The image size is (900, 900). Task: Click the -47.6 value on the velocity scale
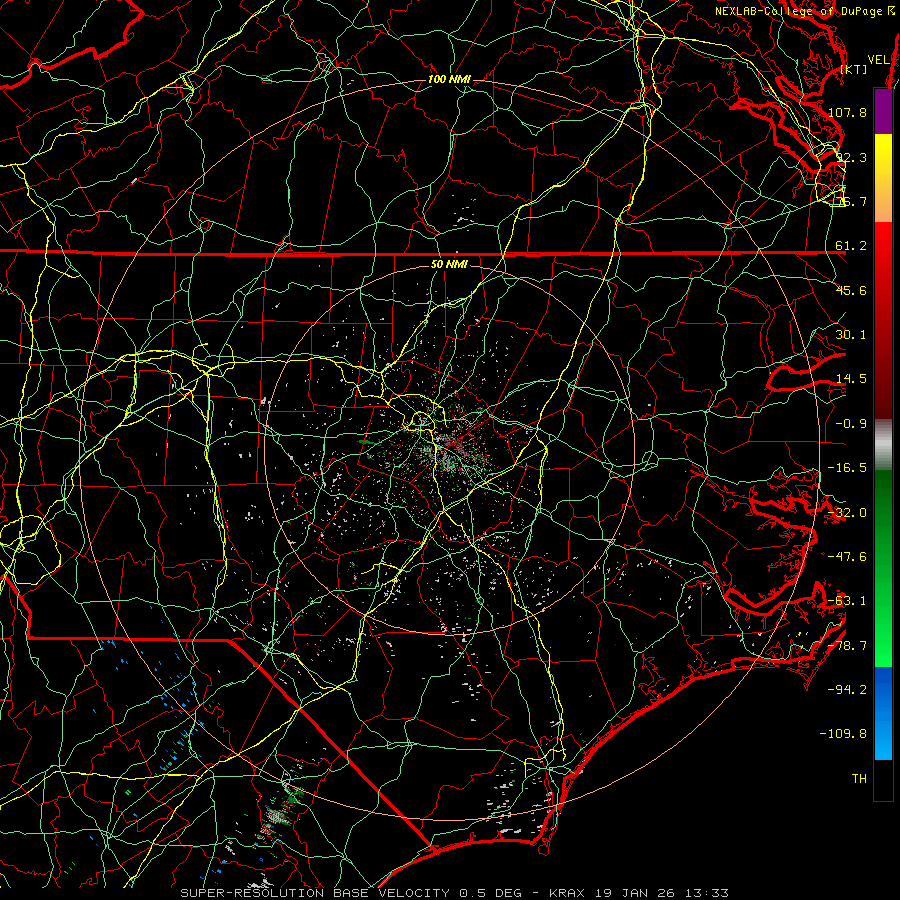tap(847, 557)
